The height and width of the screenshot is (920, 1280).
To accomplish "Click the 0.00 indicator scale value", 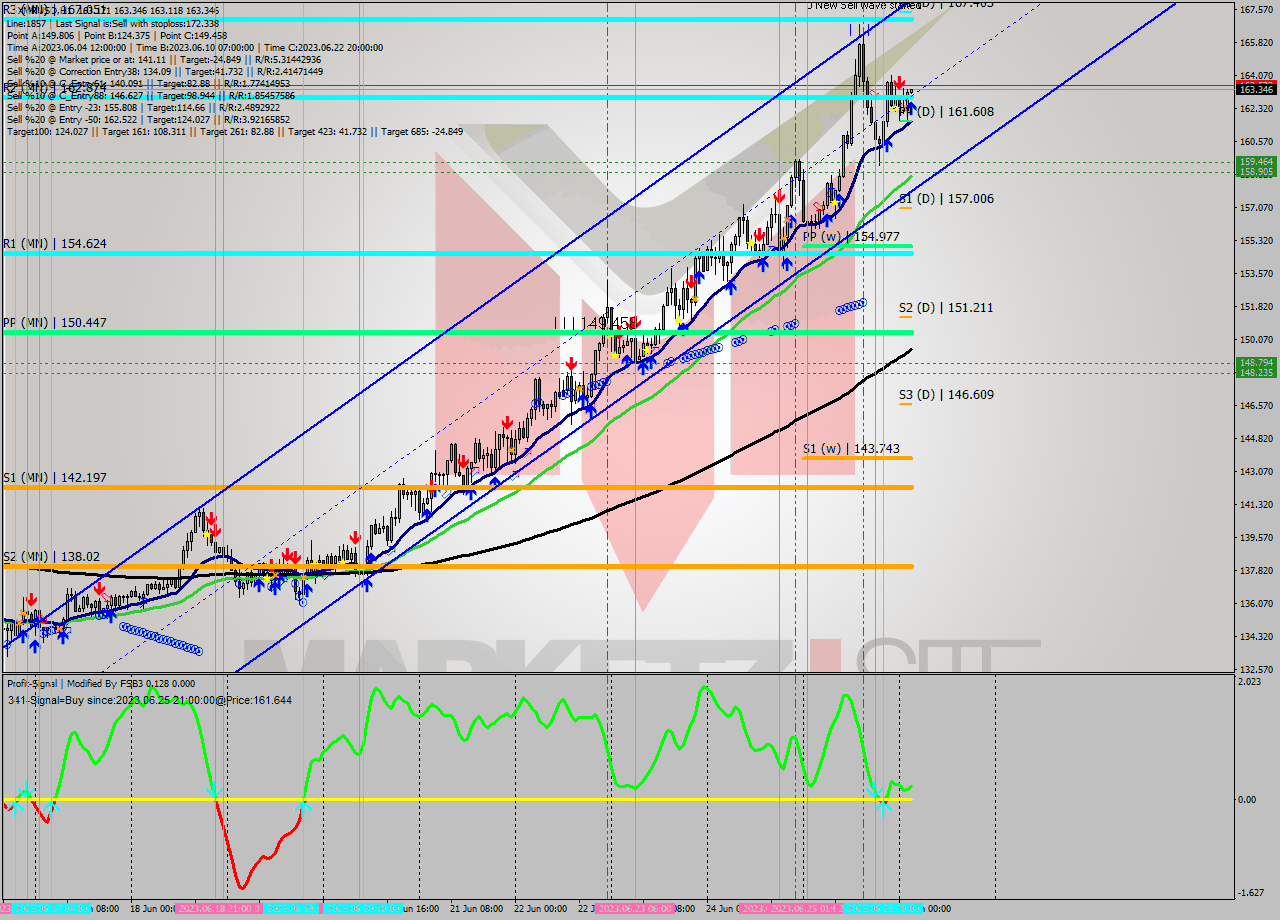I will click(x=1248, y=799).
